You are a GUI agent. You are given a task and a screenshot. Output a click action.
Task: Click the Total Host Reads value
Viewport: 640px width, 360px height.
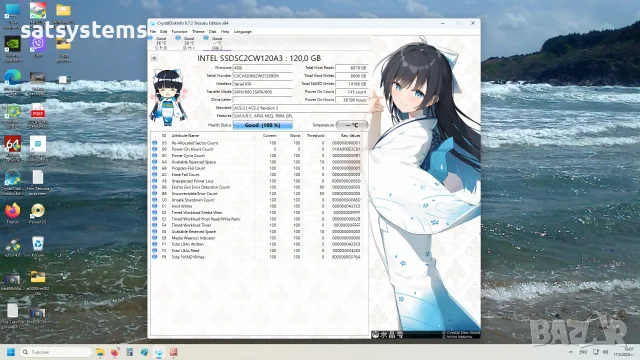click(x=351, y=68)
